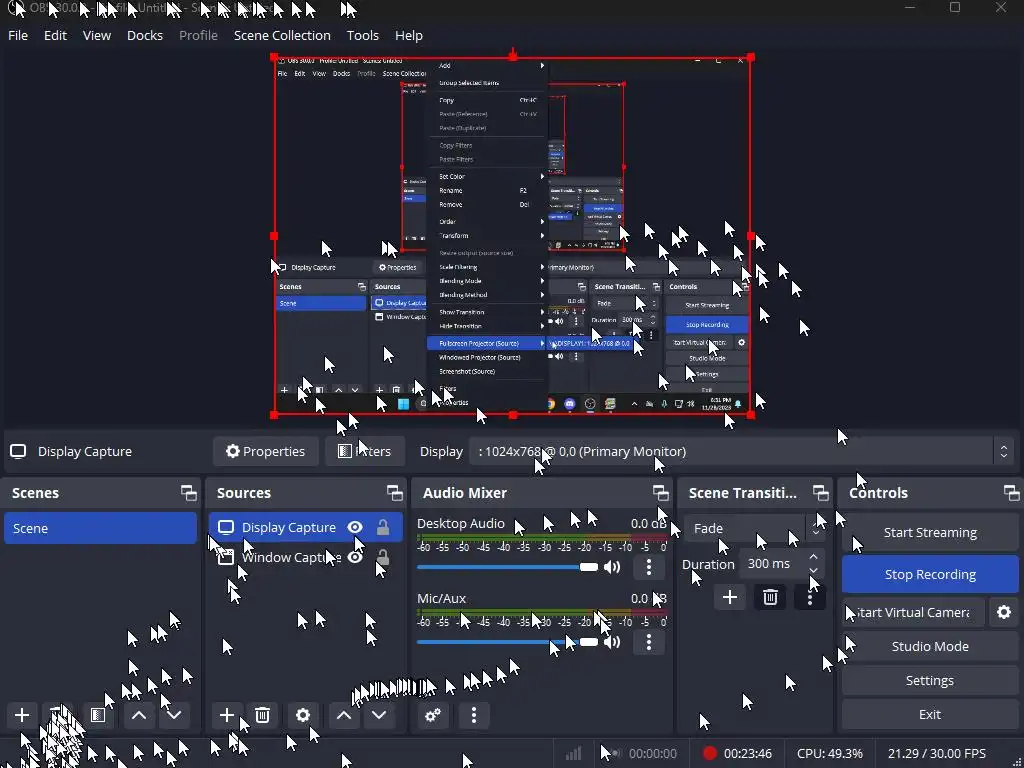Toggle visibility eye for Window Capture
Image resolution: width=1024 pixels, height=768 pixels.
coord(355,558)
